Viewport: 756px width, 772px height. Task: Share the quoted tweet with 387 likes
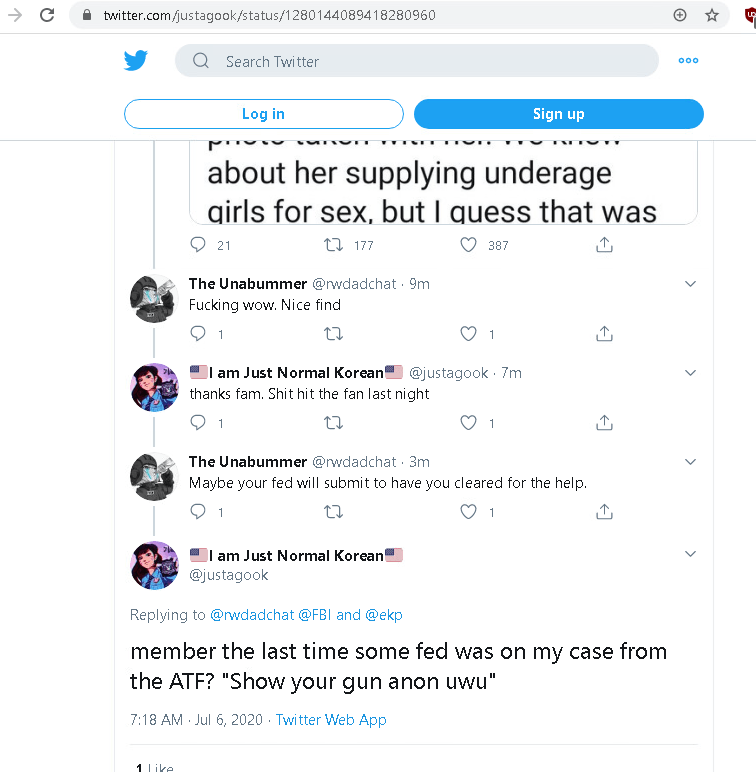click(604, 245)
